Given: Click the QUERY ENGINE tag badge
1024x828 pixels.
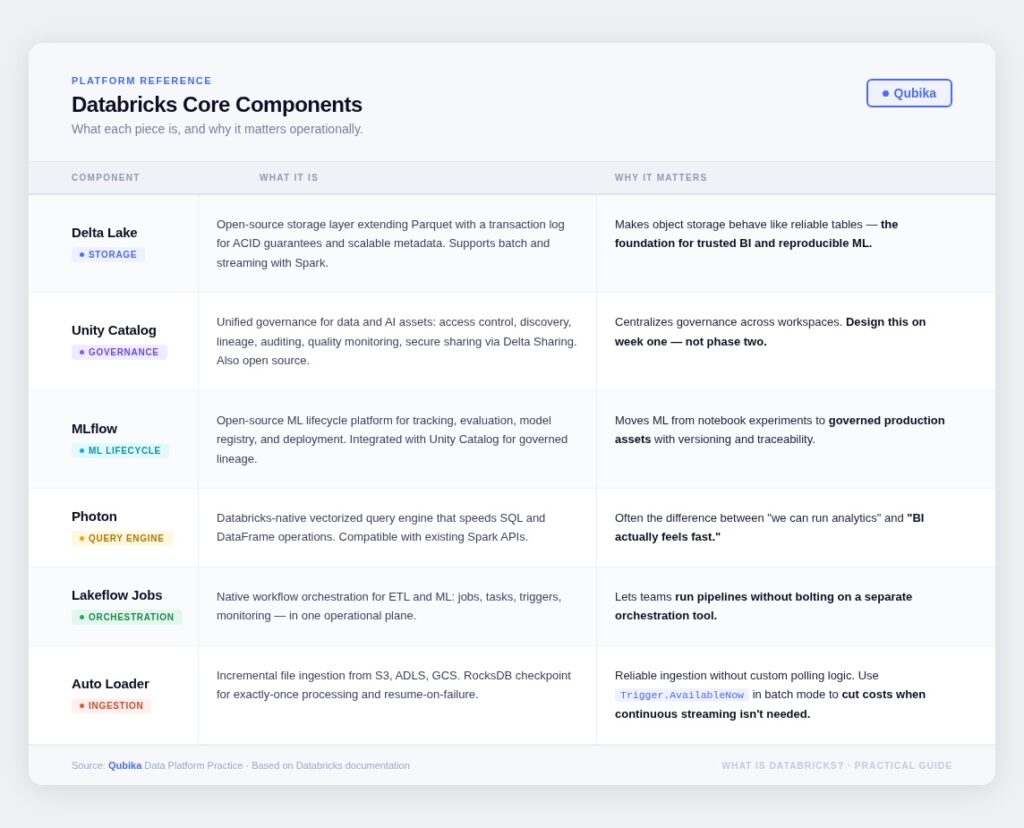Looking at the screenshot, I should pos(122,538).
